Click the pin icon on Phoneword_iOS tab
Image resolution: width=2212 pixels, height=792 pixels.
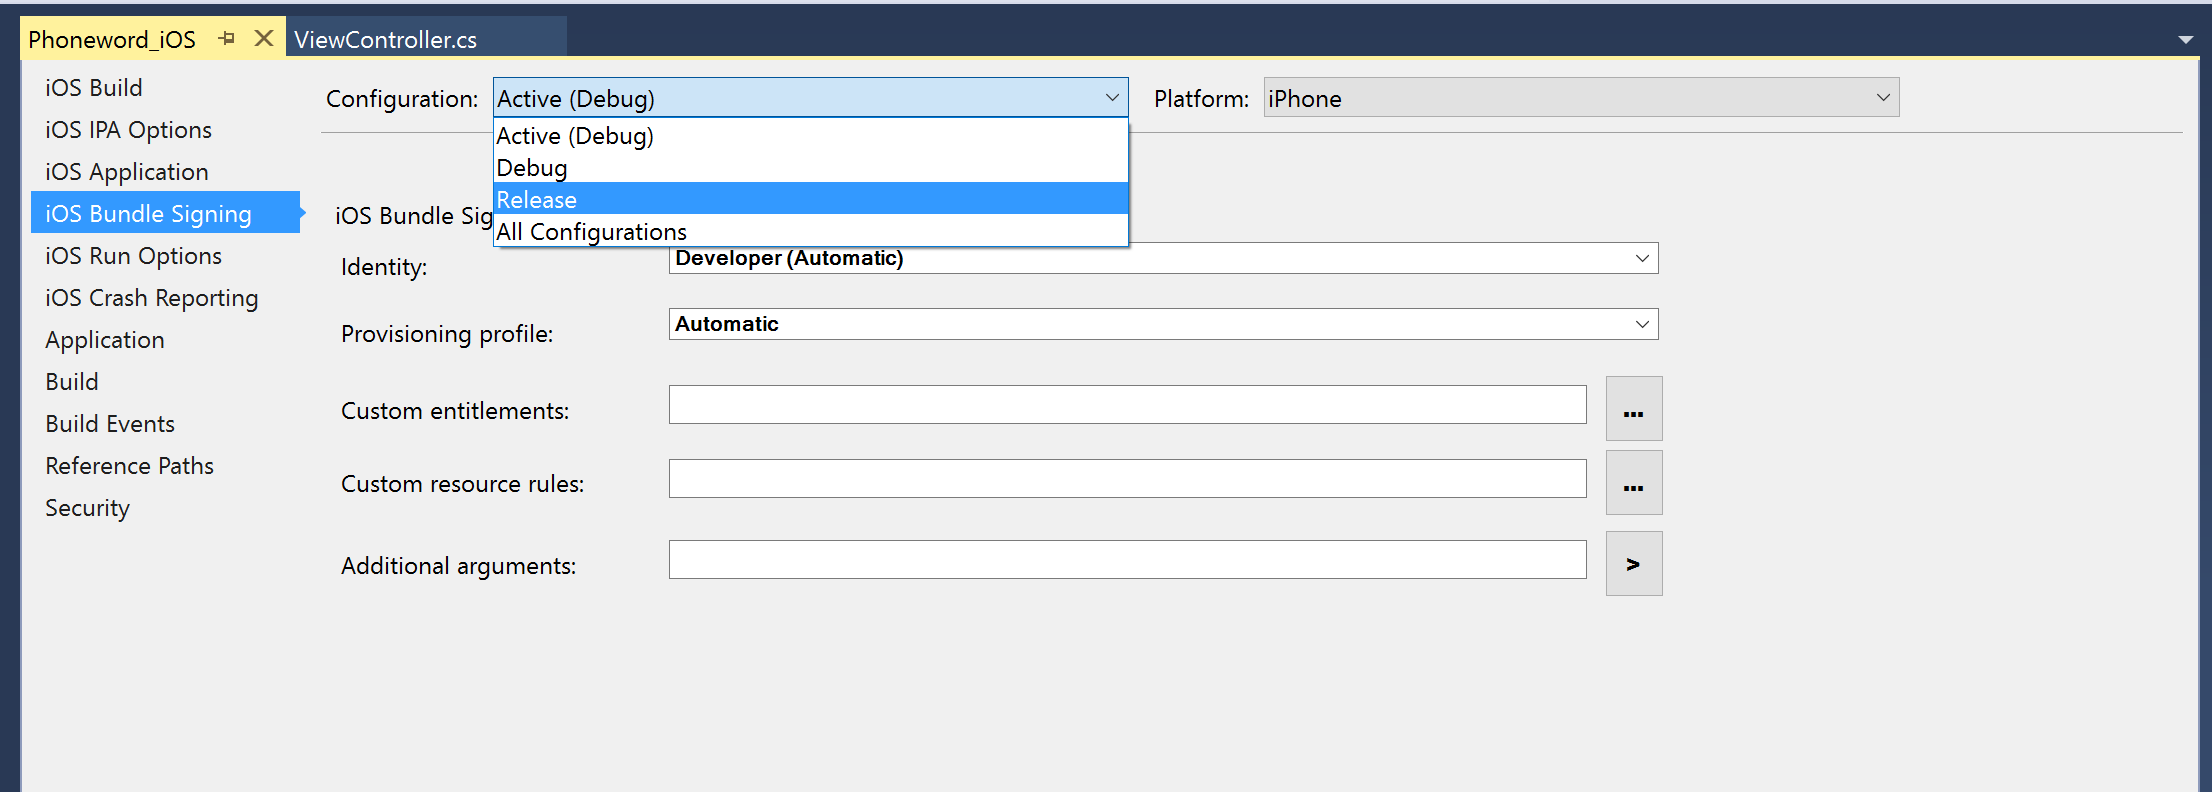(226, 37)
